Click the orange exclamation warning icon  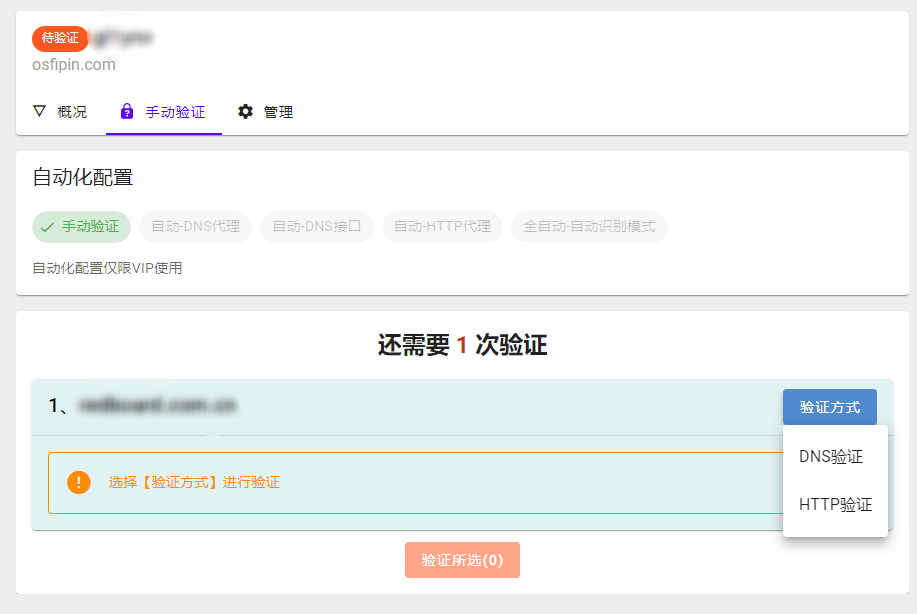pyautogui.click(x=78, y=482)
